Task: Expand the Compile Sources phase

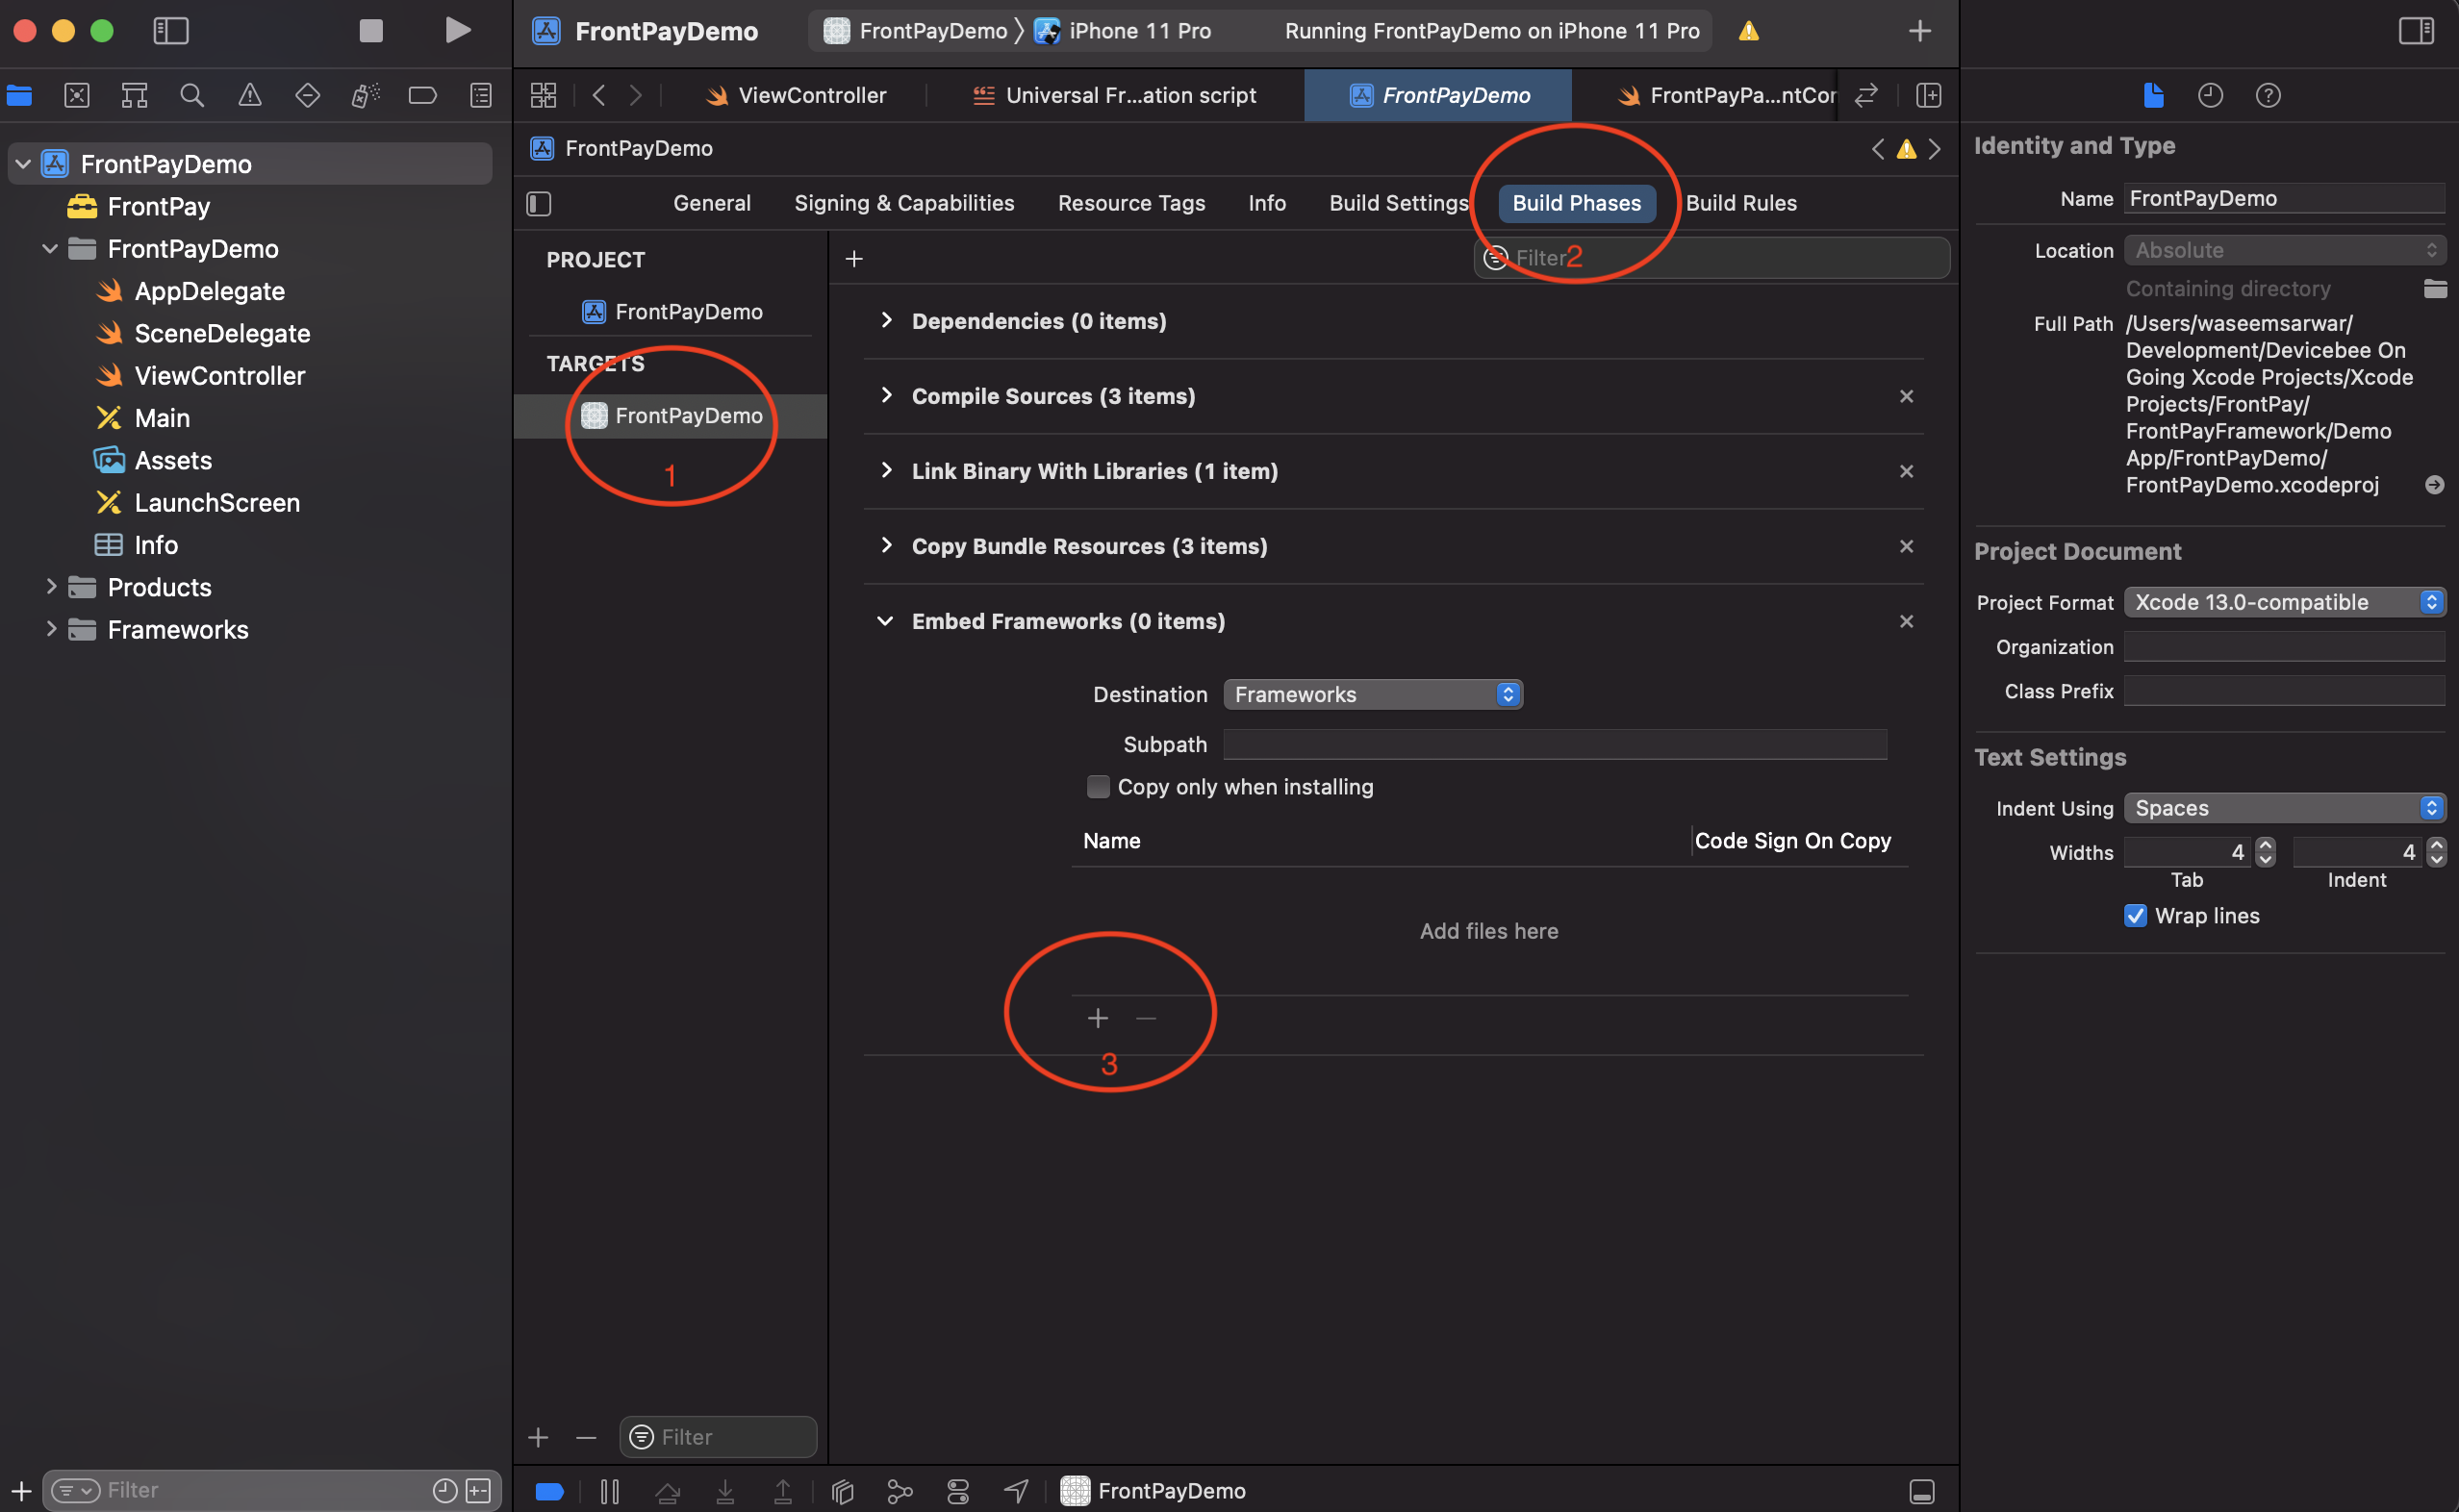Action: (886, 396)
